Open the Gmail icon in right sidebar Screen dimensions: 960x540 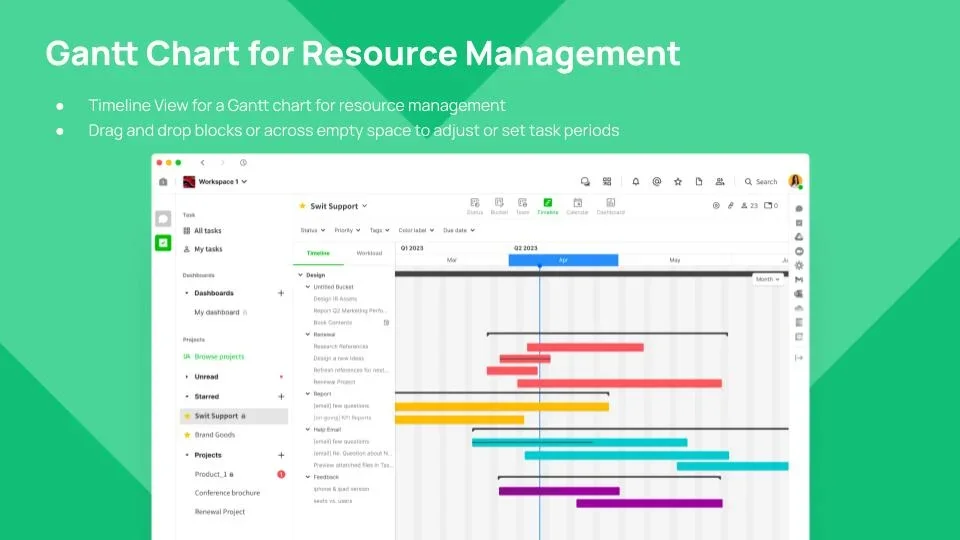[799, 280]
